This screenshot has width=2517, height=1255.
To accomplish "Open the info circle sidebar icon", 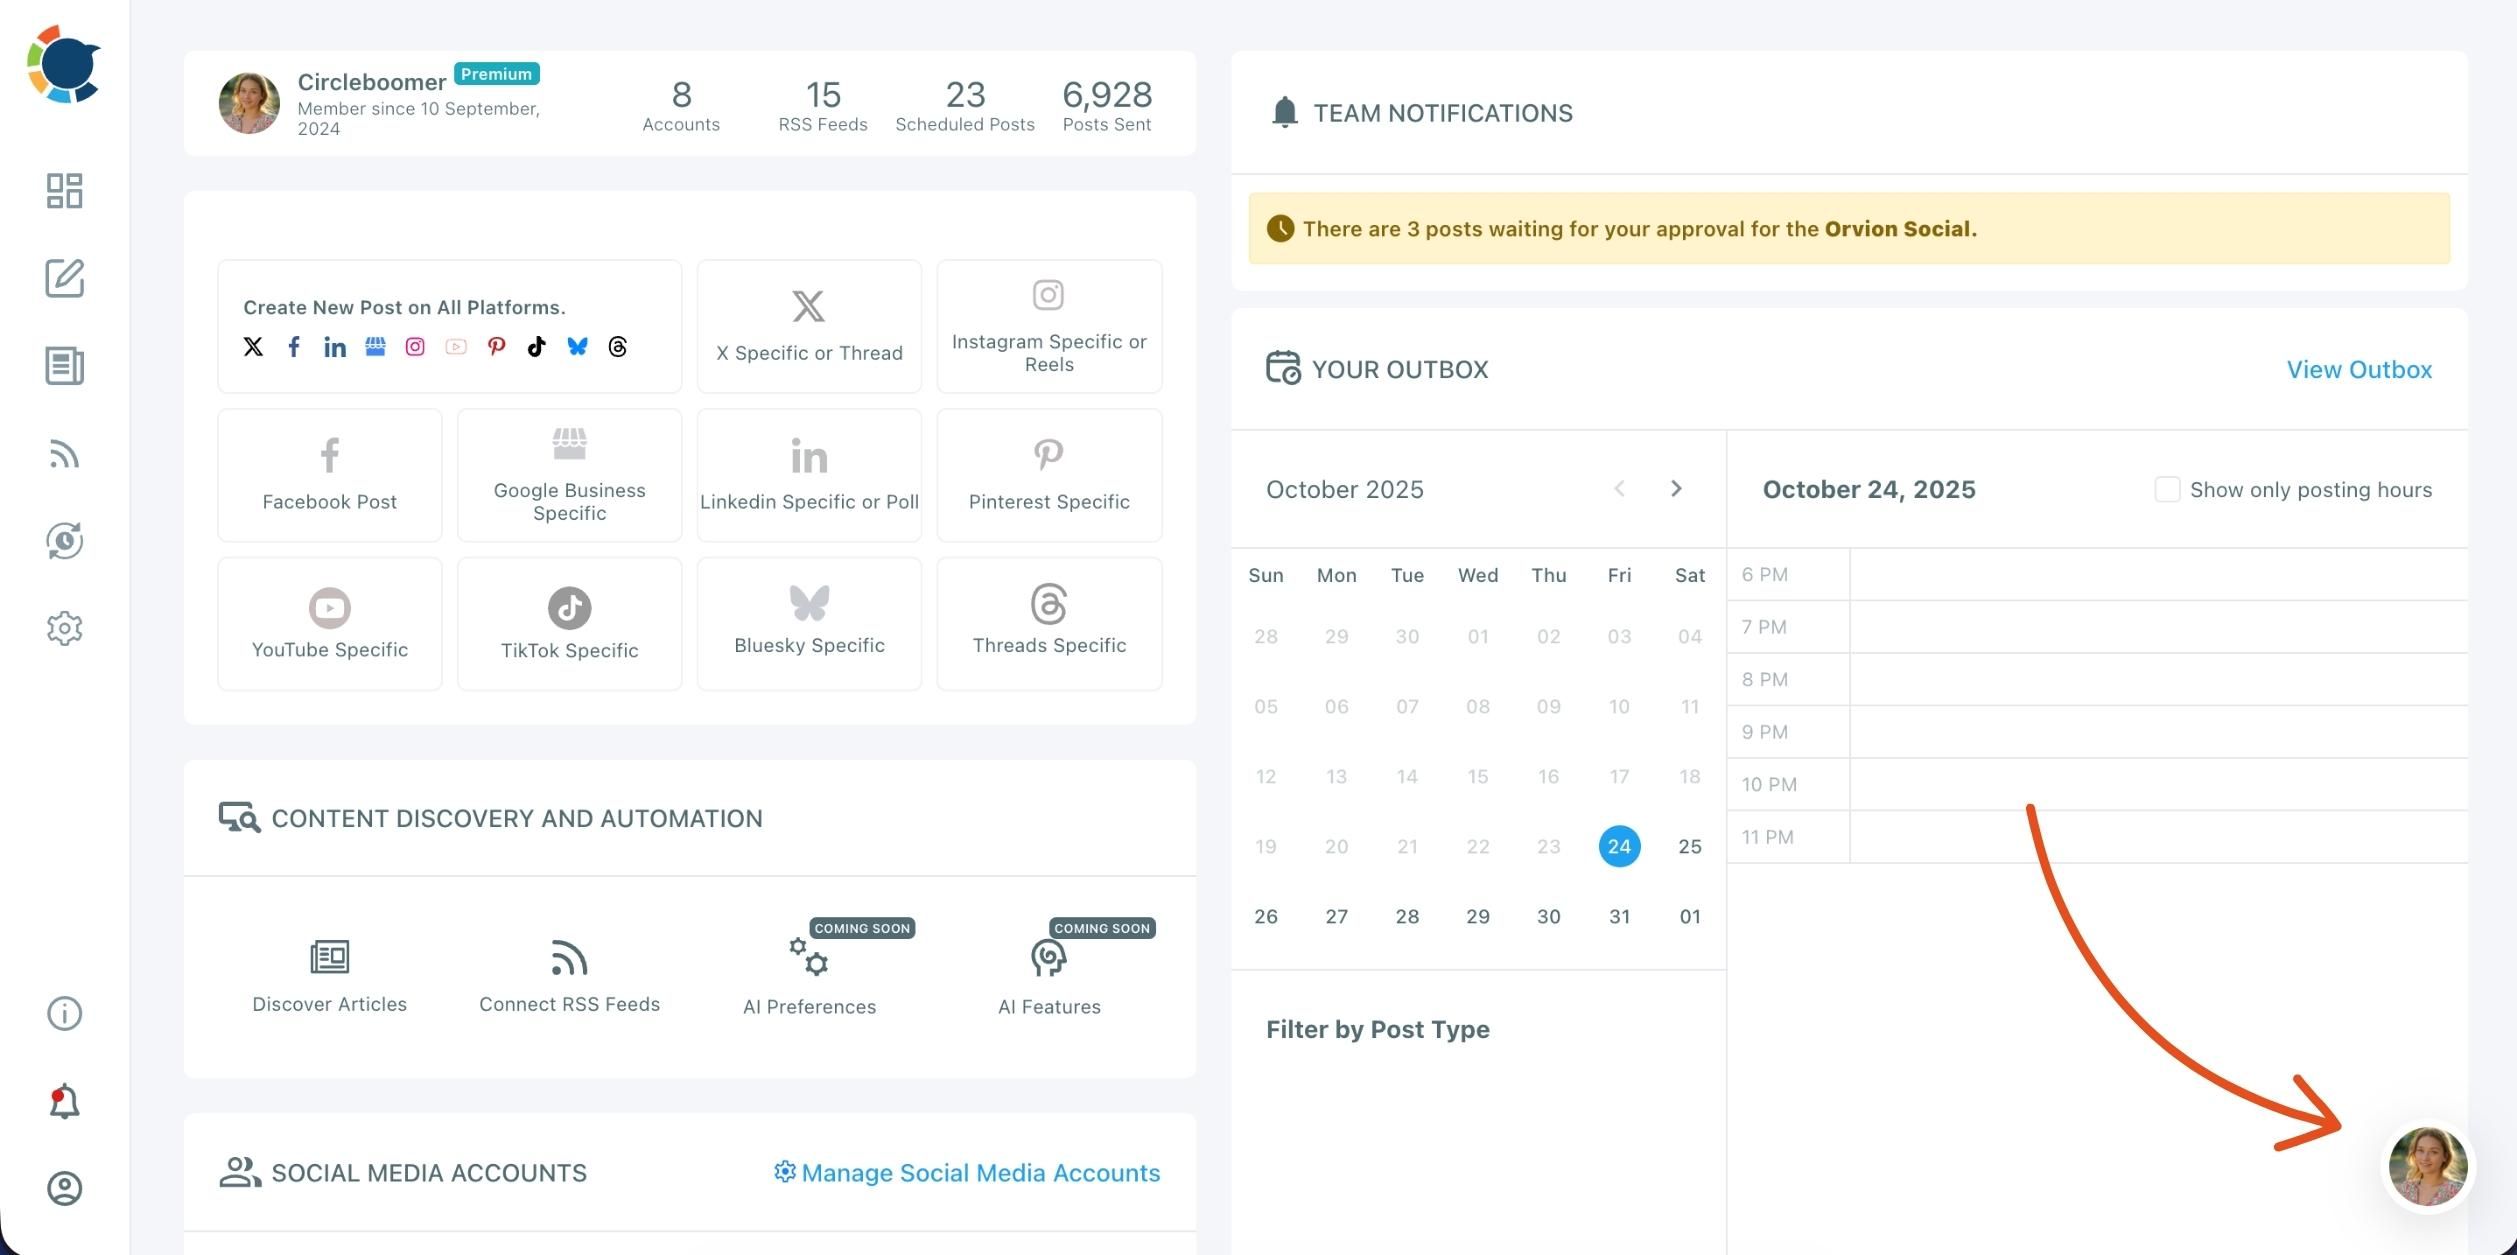I will [x=64, y=1014].
